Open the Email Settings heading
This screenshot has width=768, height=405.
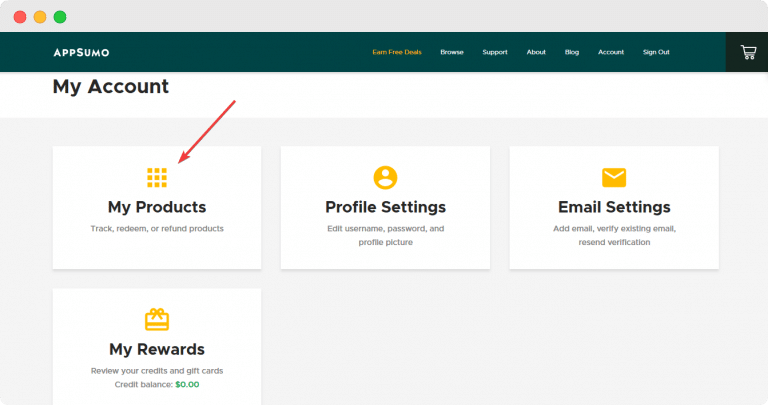614,207
